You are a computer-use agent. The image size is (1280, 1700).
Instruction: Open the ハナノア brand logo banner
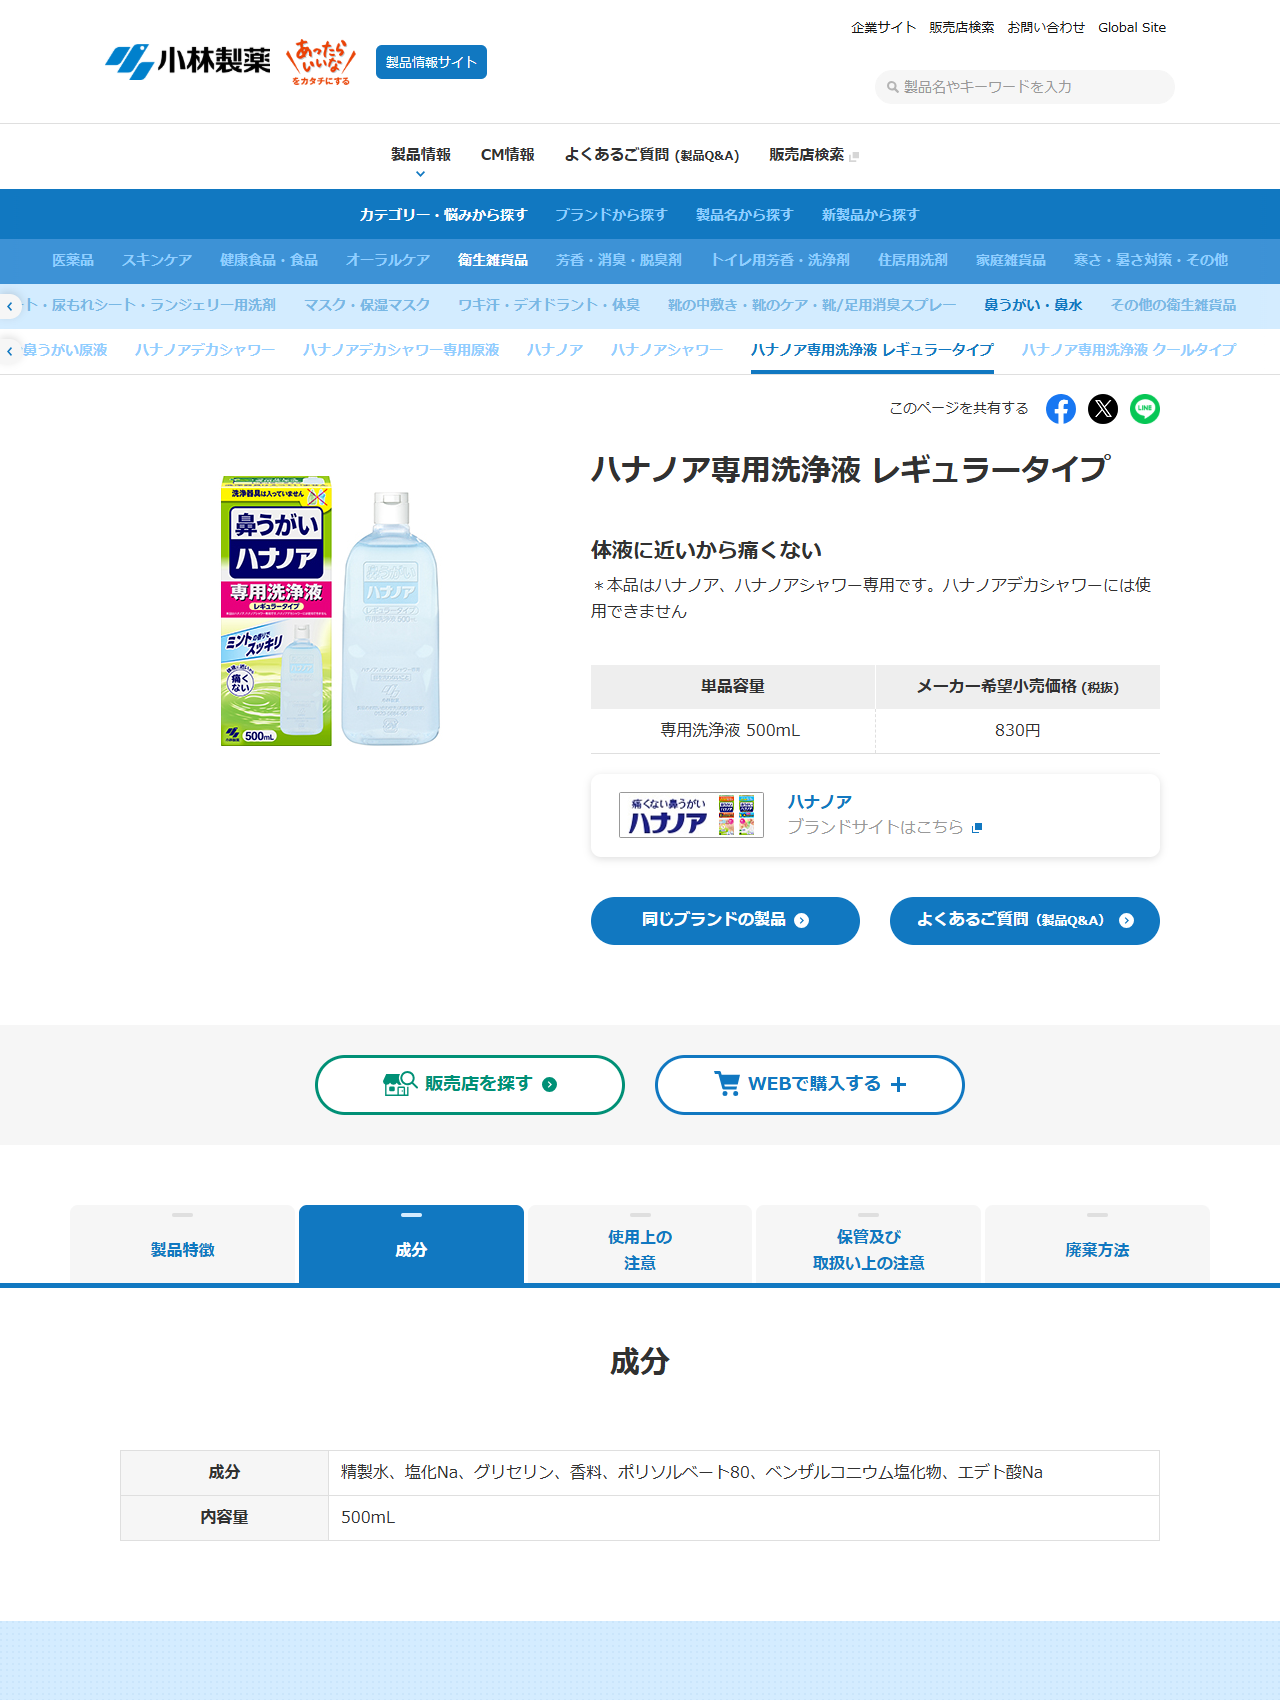(x=691, y=815)
